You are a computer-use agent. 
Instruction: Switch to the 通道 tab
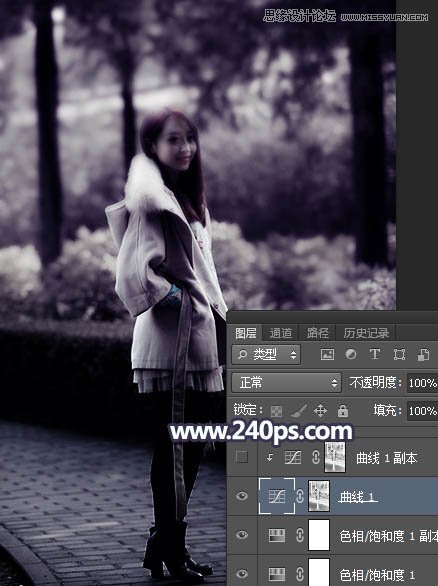(x=281, y=333)
